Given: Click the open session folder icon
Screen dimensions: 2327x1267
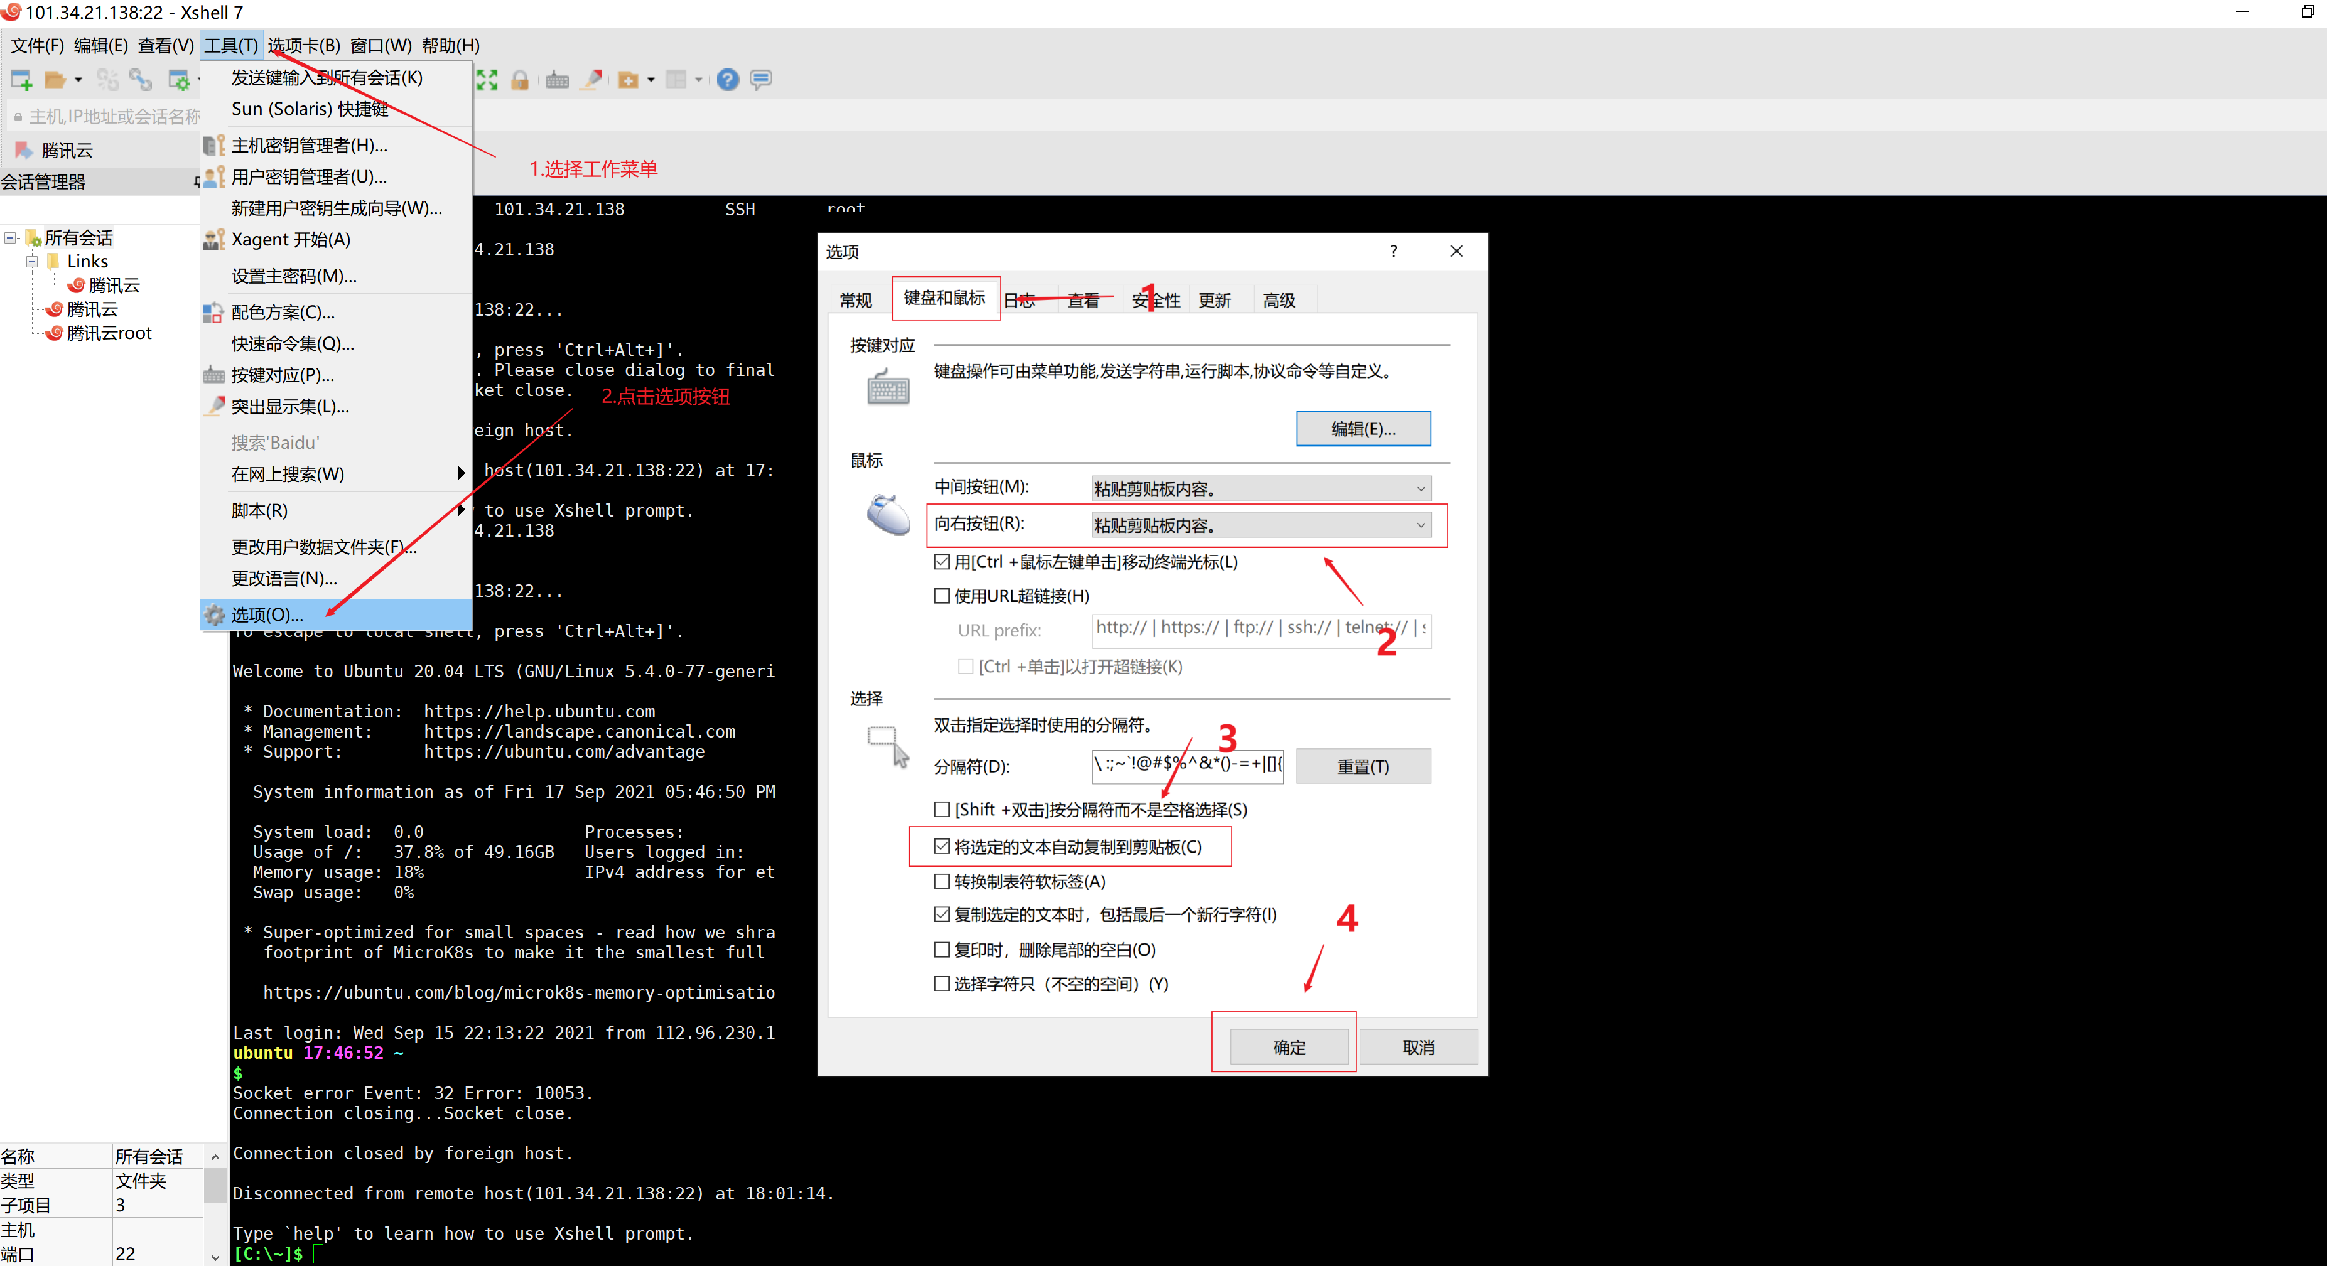Looking at the screenshot, I should click(55, 80).
